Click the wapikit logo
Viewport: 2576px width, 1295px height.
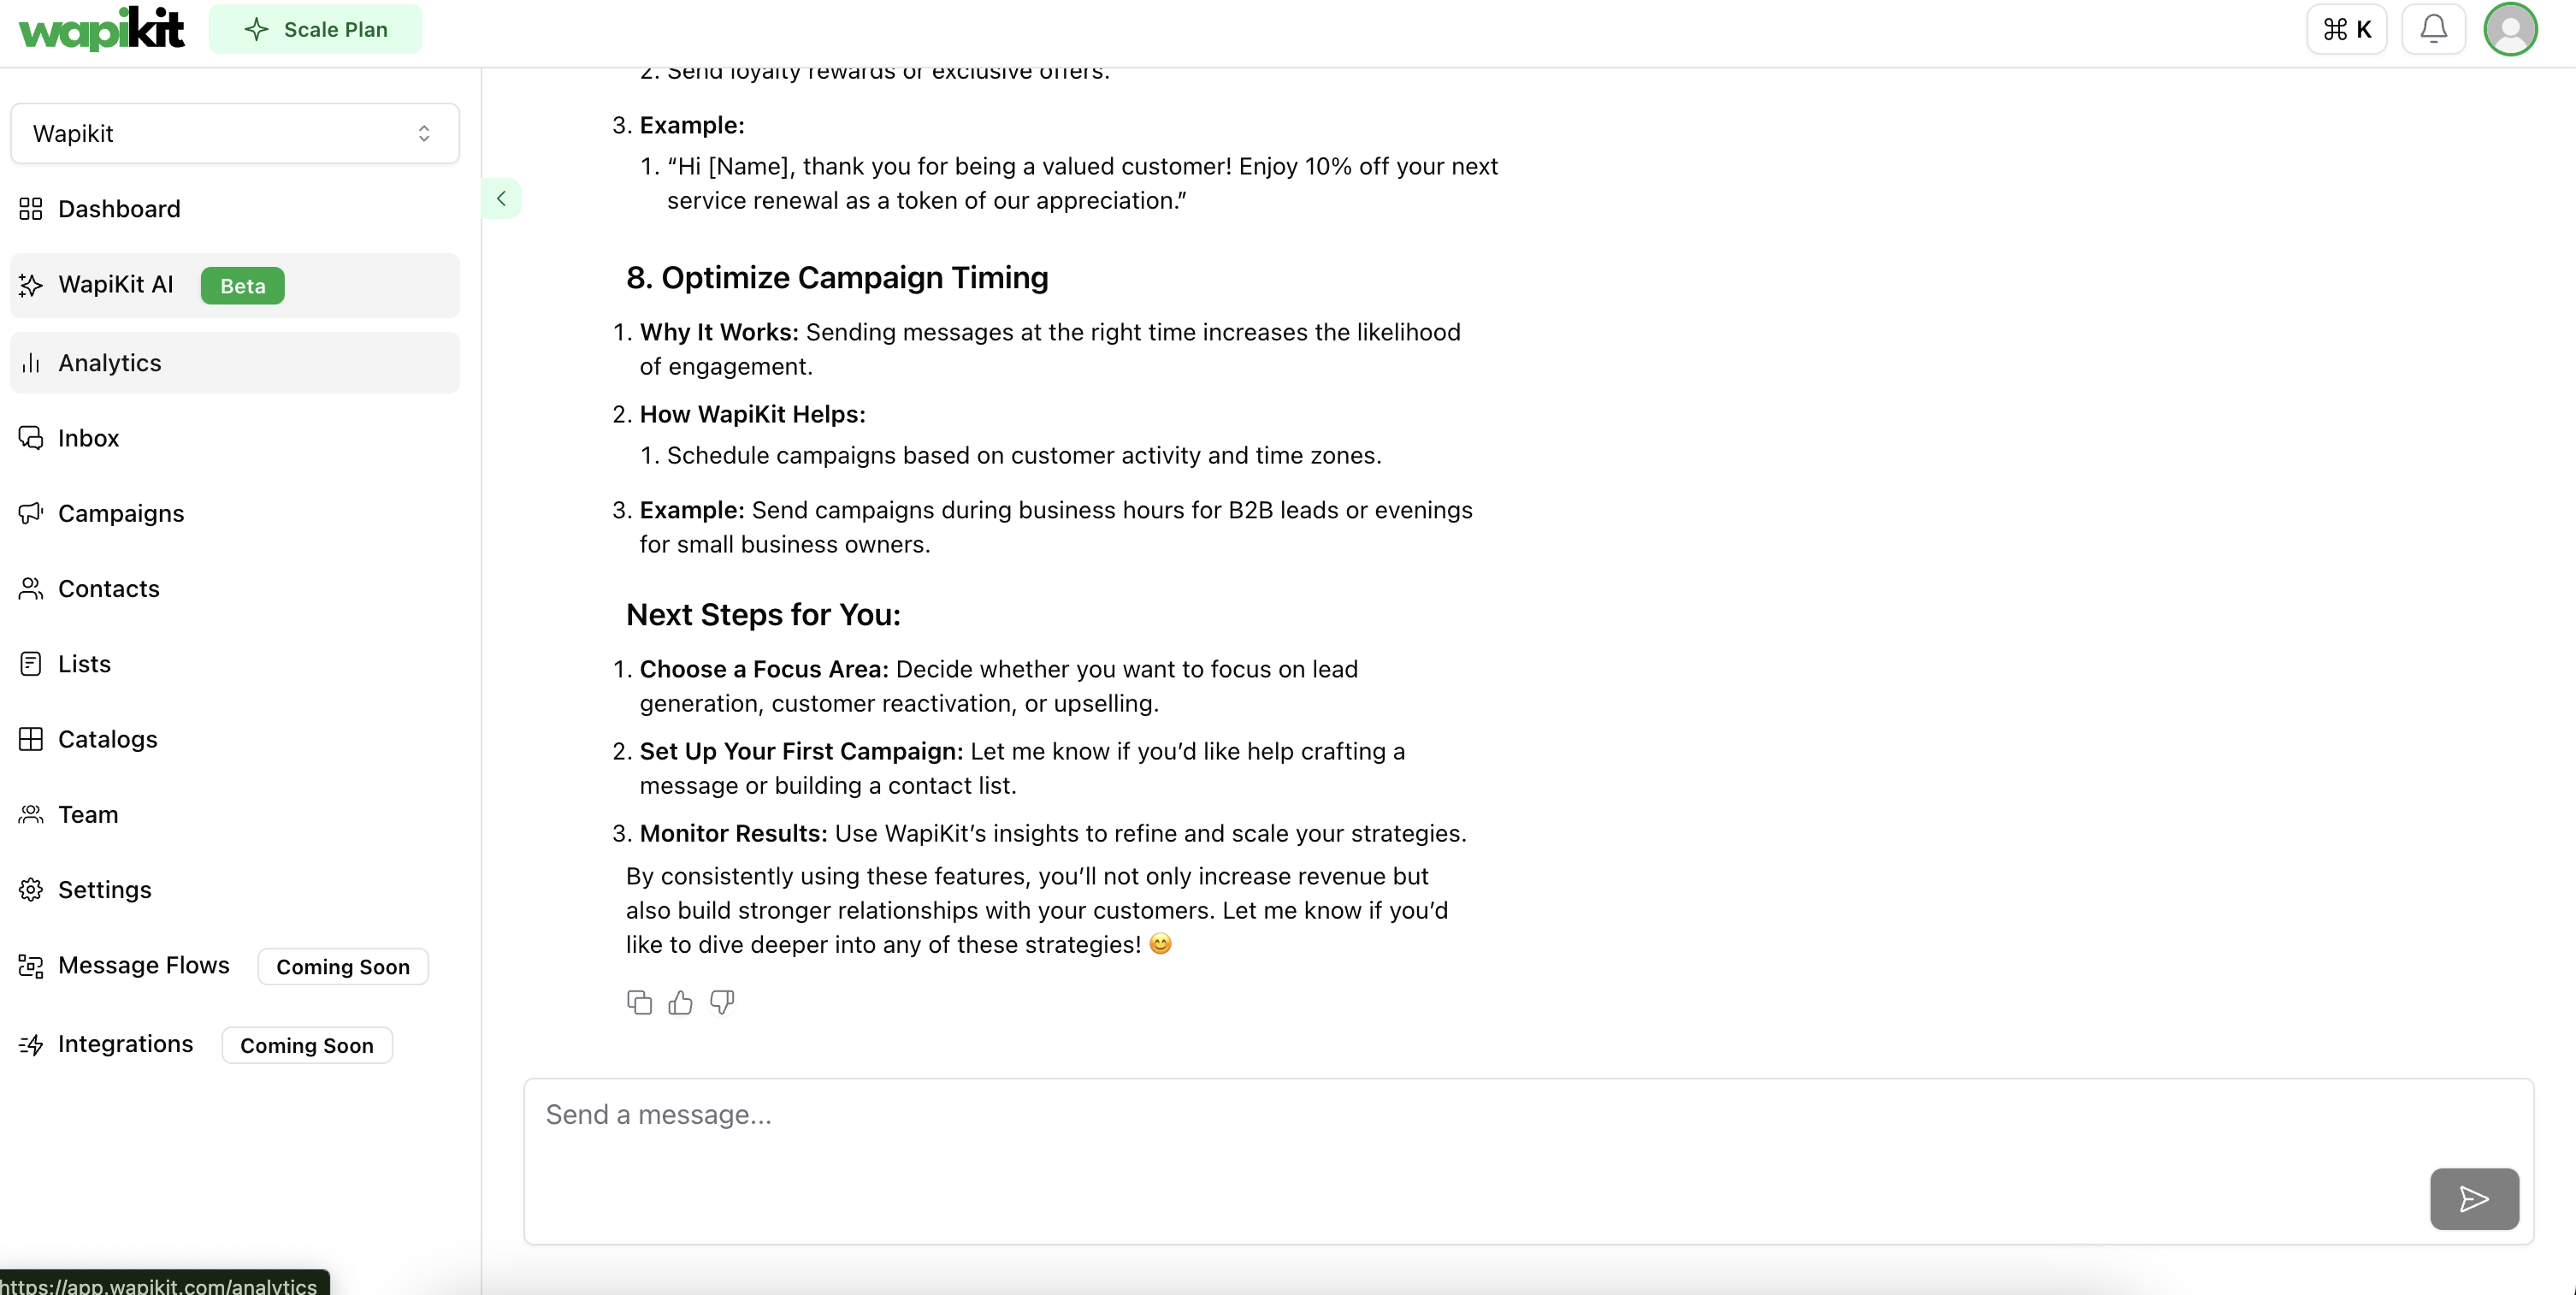[x=102, y=29]
